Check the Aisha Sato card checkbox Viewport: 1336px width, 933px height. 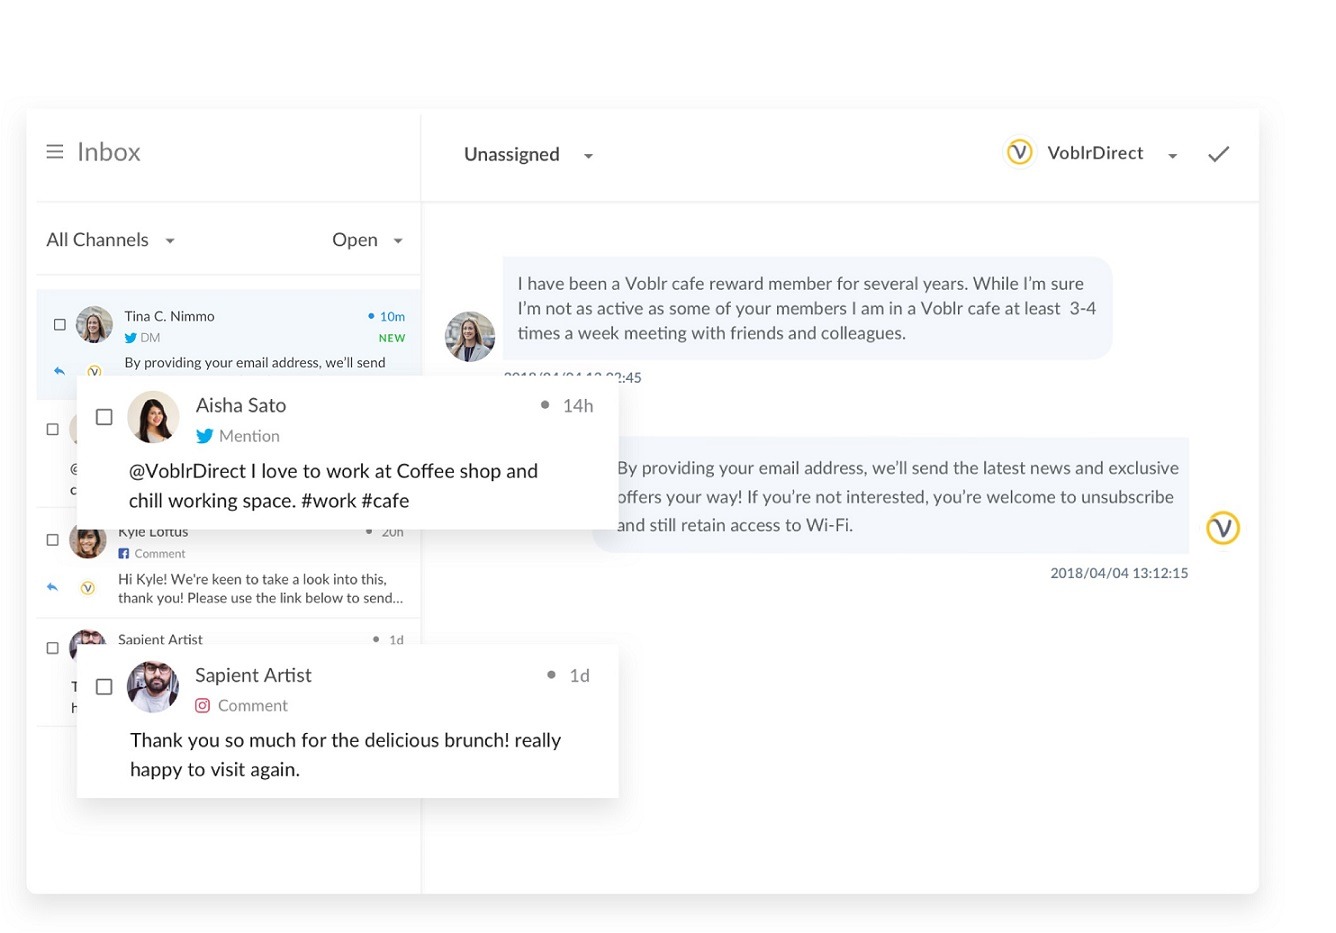[x=104, y=417]
